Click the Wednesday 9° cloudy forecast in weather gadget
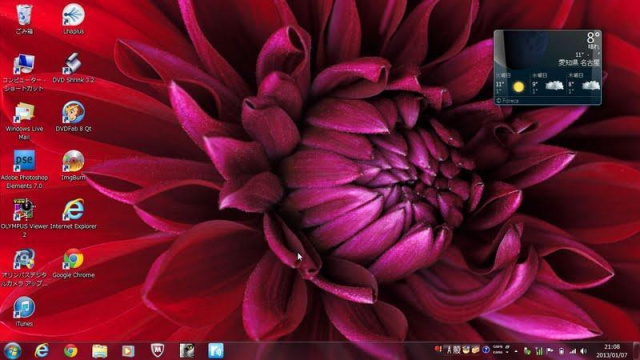Screen dimensions: 640x360 point(548,84)
